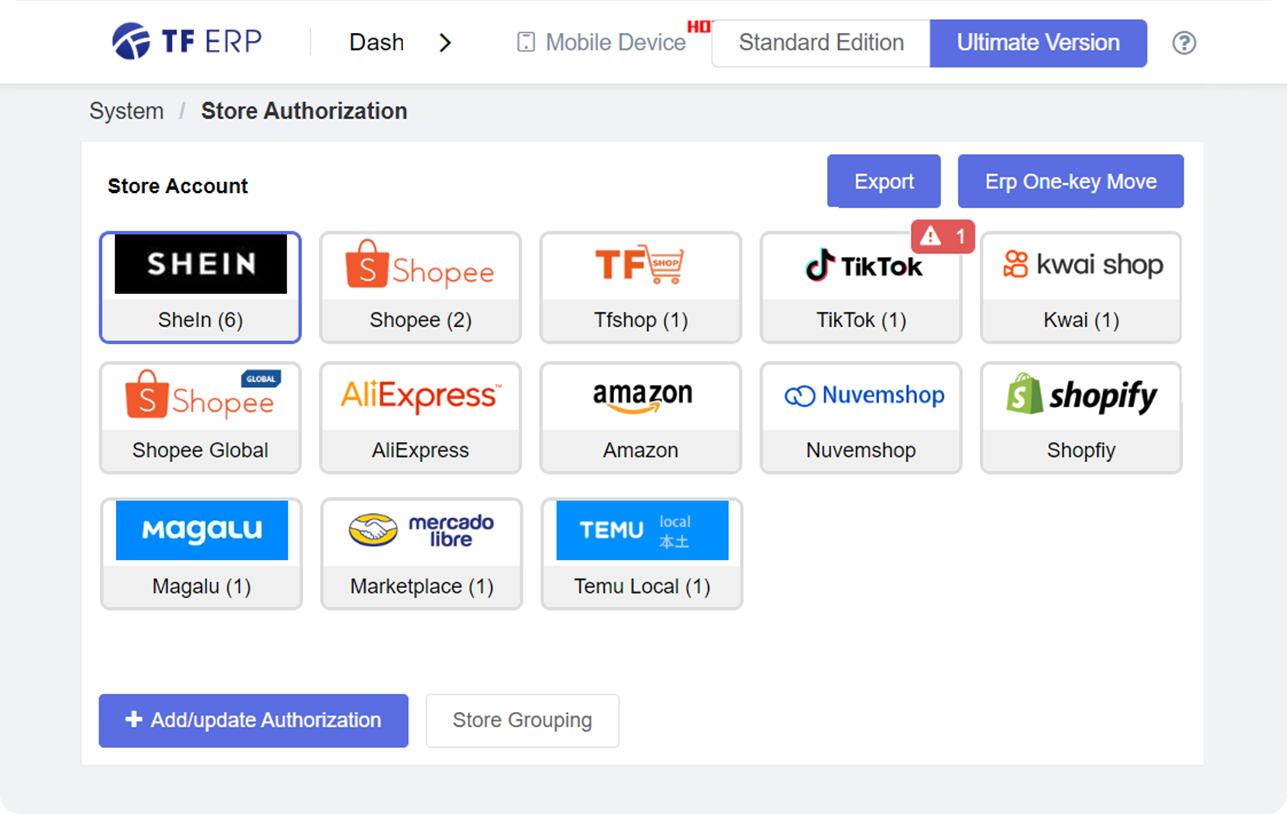1287x814 pixels.
Task: Click the Shopee (2) label
Action: point(420,320)
